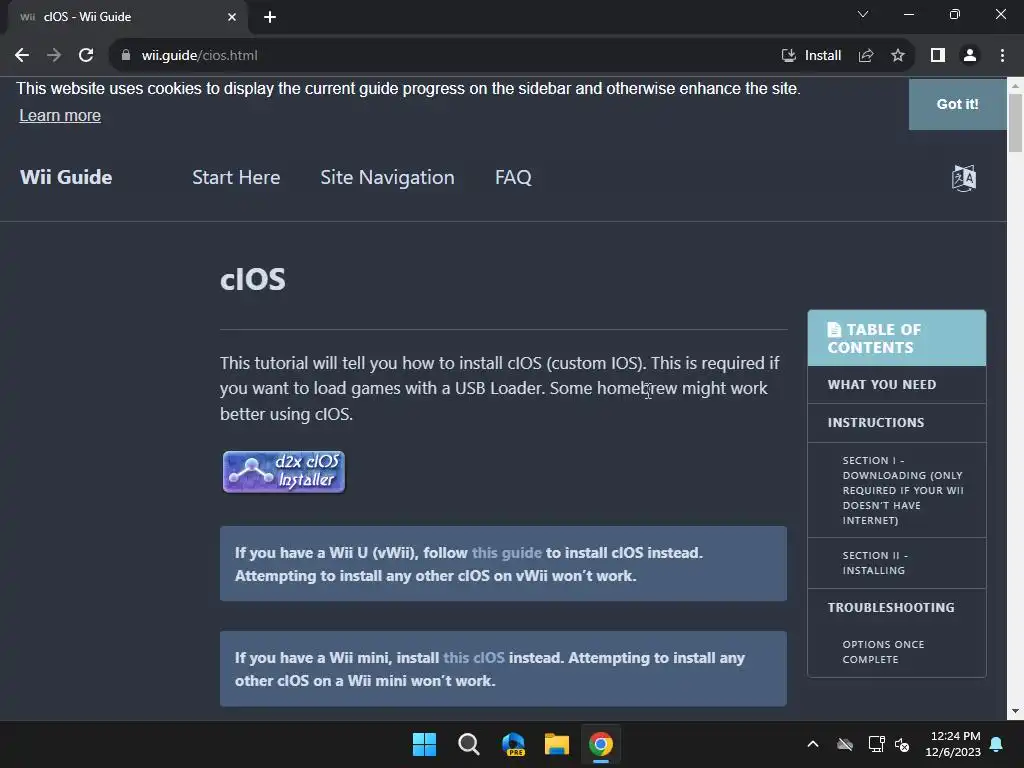Image resolution: width=1024 pixels, height=768 pixels.
Task: Dismiss cookie notice with Got it!
Action: point(957,104)
